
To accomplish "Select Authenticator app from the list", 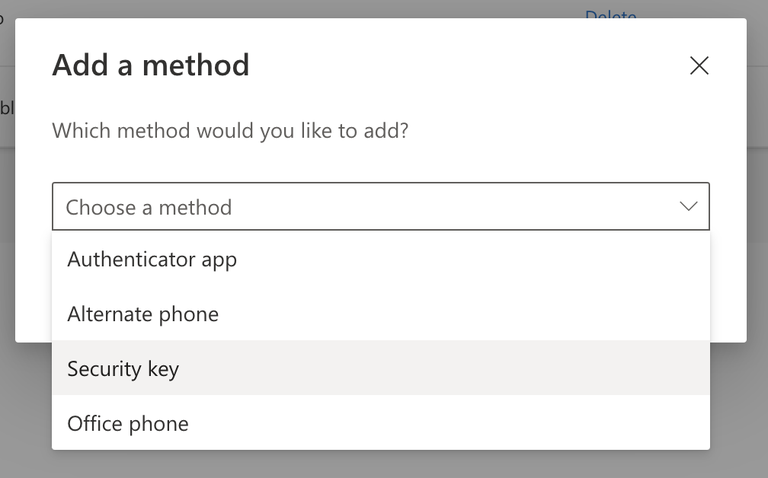I will (x=152, y=260).
